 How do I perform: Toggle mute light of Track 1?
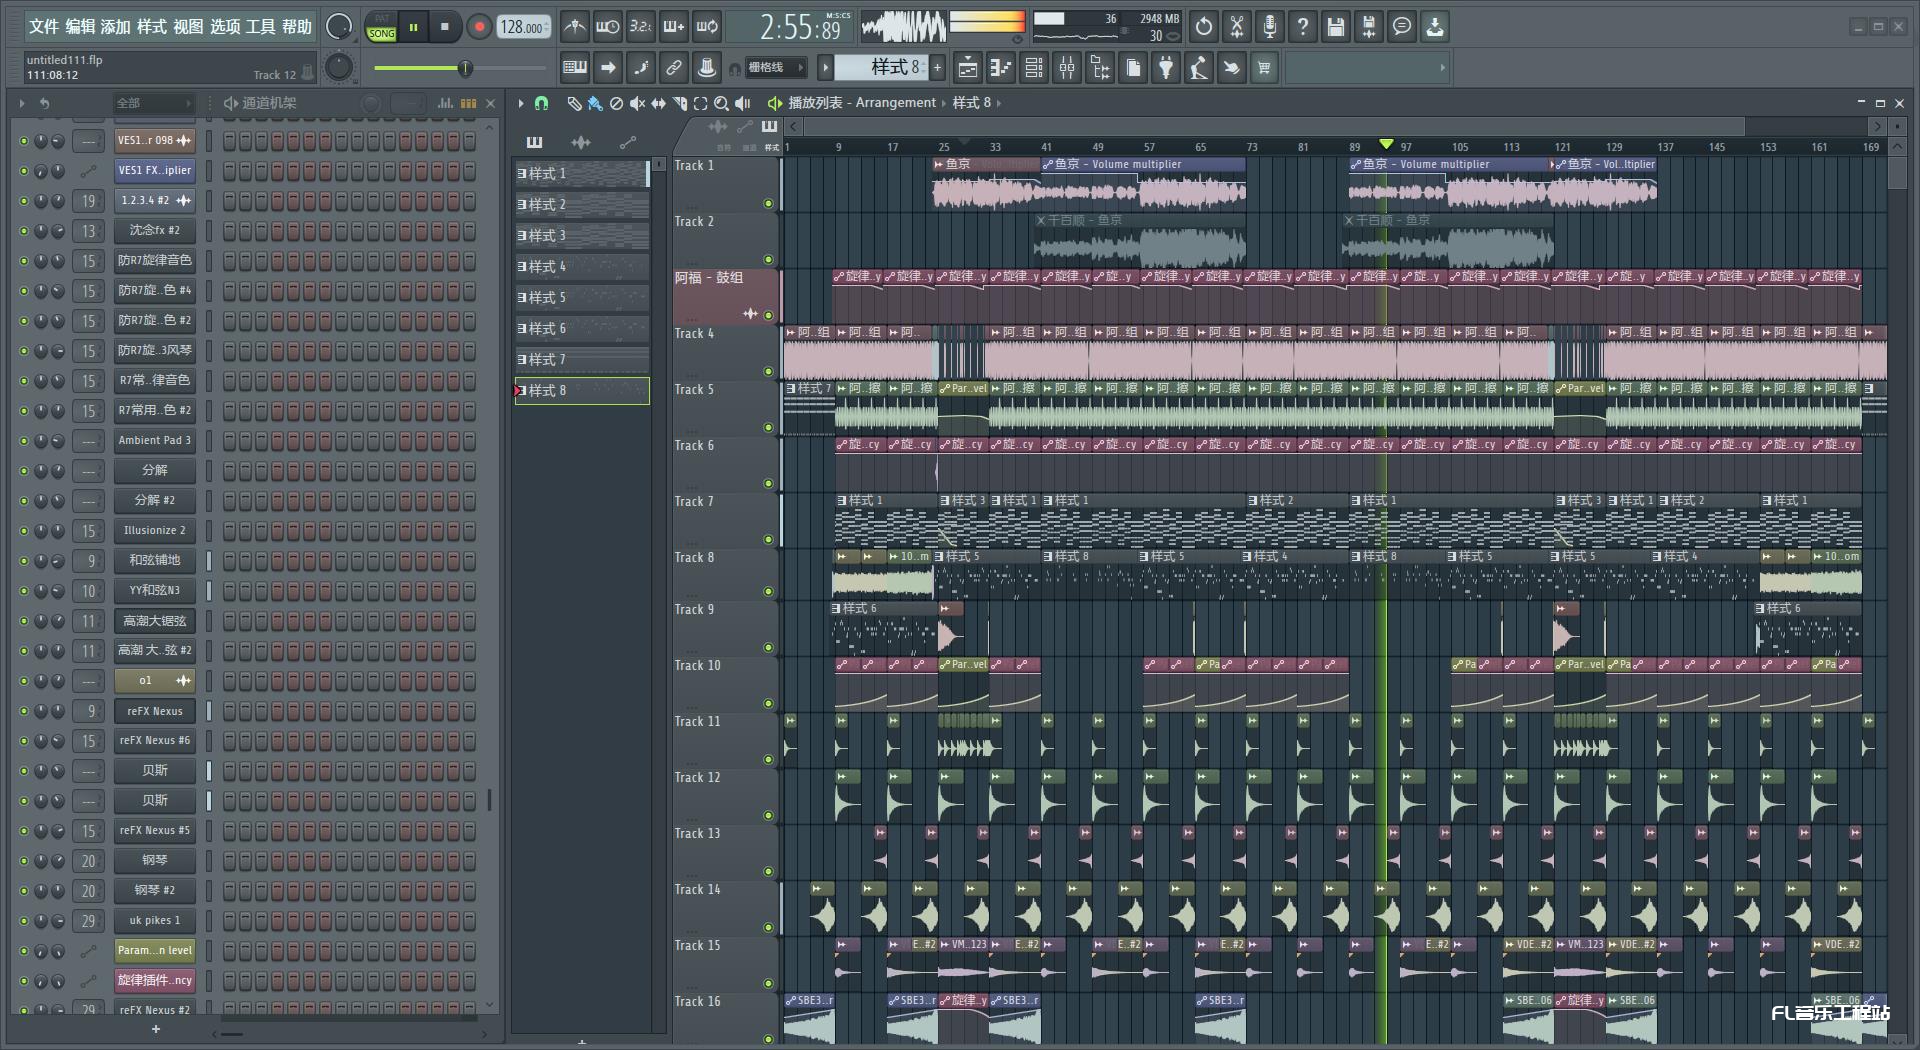point(769,203)
